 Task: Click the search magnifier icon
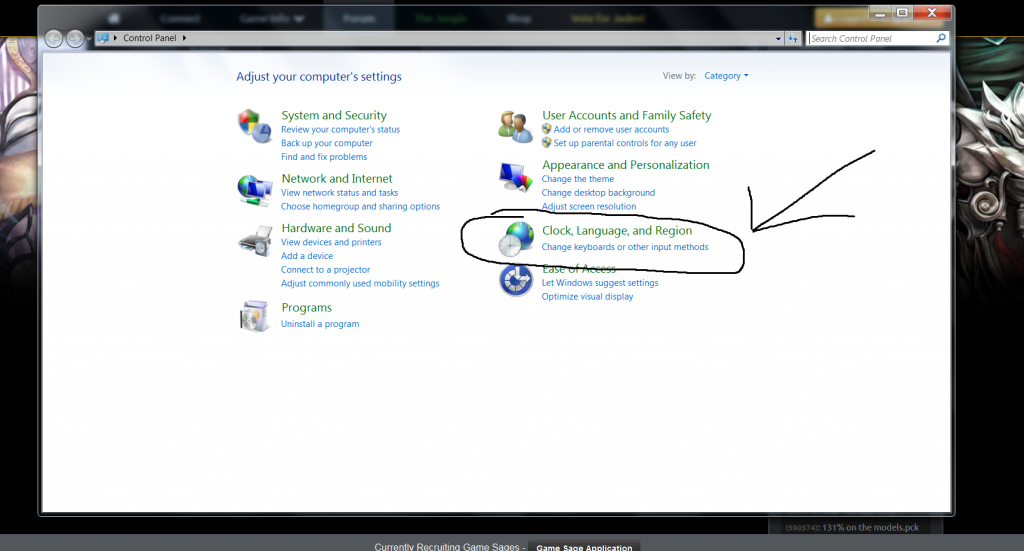[x=940, y=38]
